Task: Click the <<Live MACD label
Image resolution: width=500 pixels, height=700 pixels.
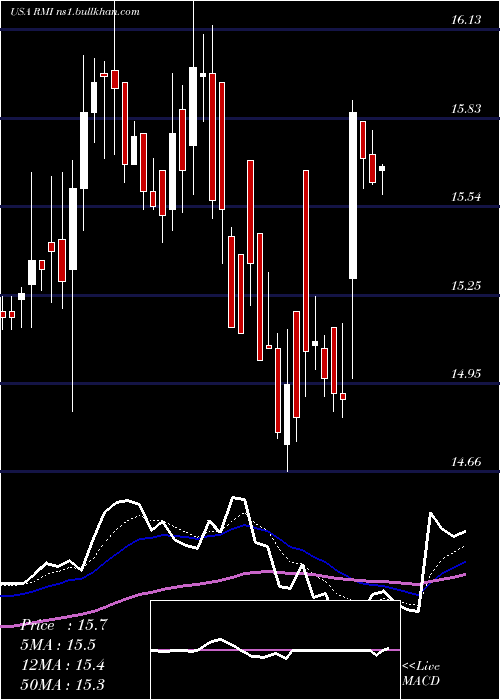Action: [x=421, y=673]
